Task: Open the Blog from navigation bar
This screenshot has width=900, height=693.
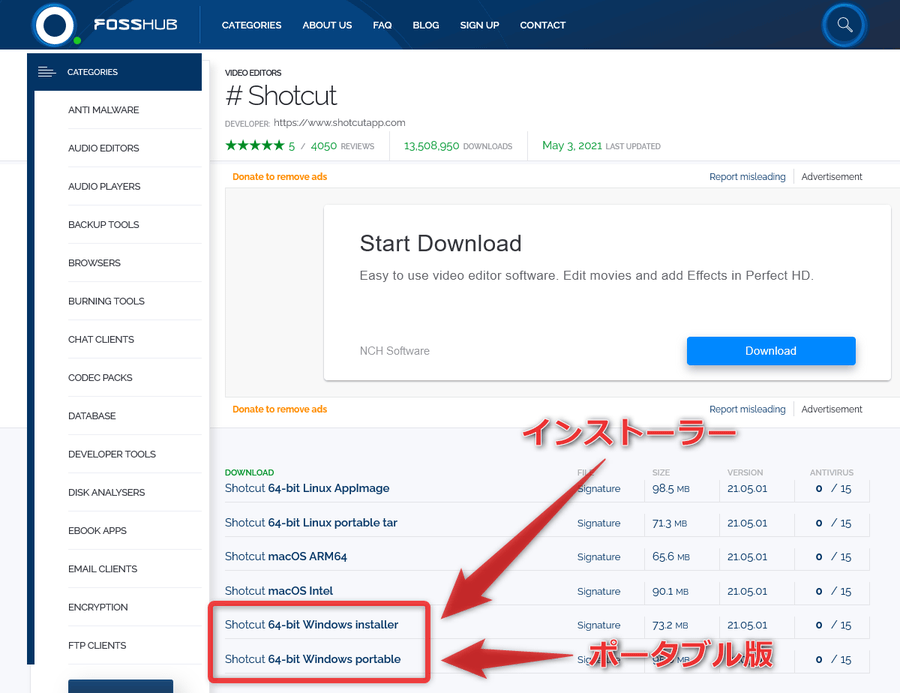Action: (426, 25)
